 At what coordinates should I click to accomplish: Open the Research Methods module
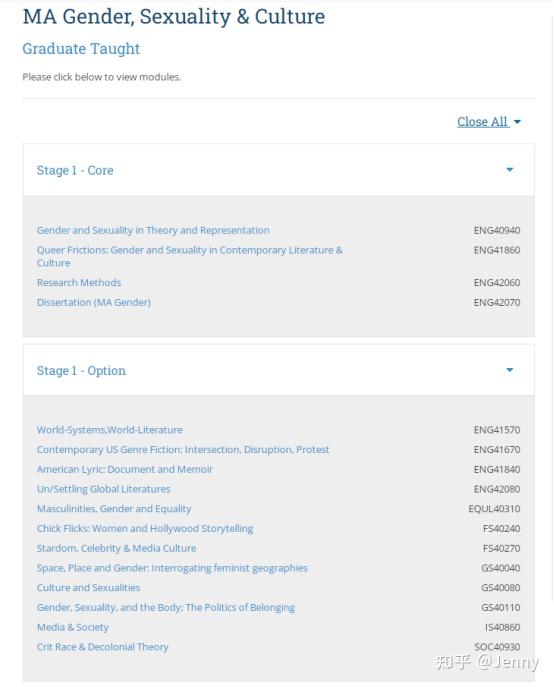(79, 283)
